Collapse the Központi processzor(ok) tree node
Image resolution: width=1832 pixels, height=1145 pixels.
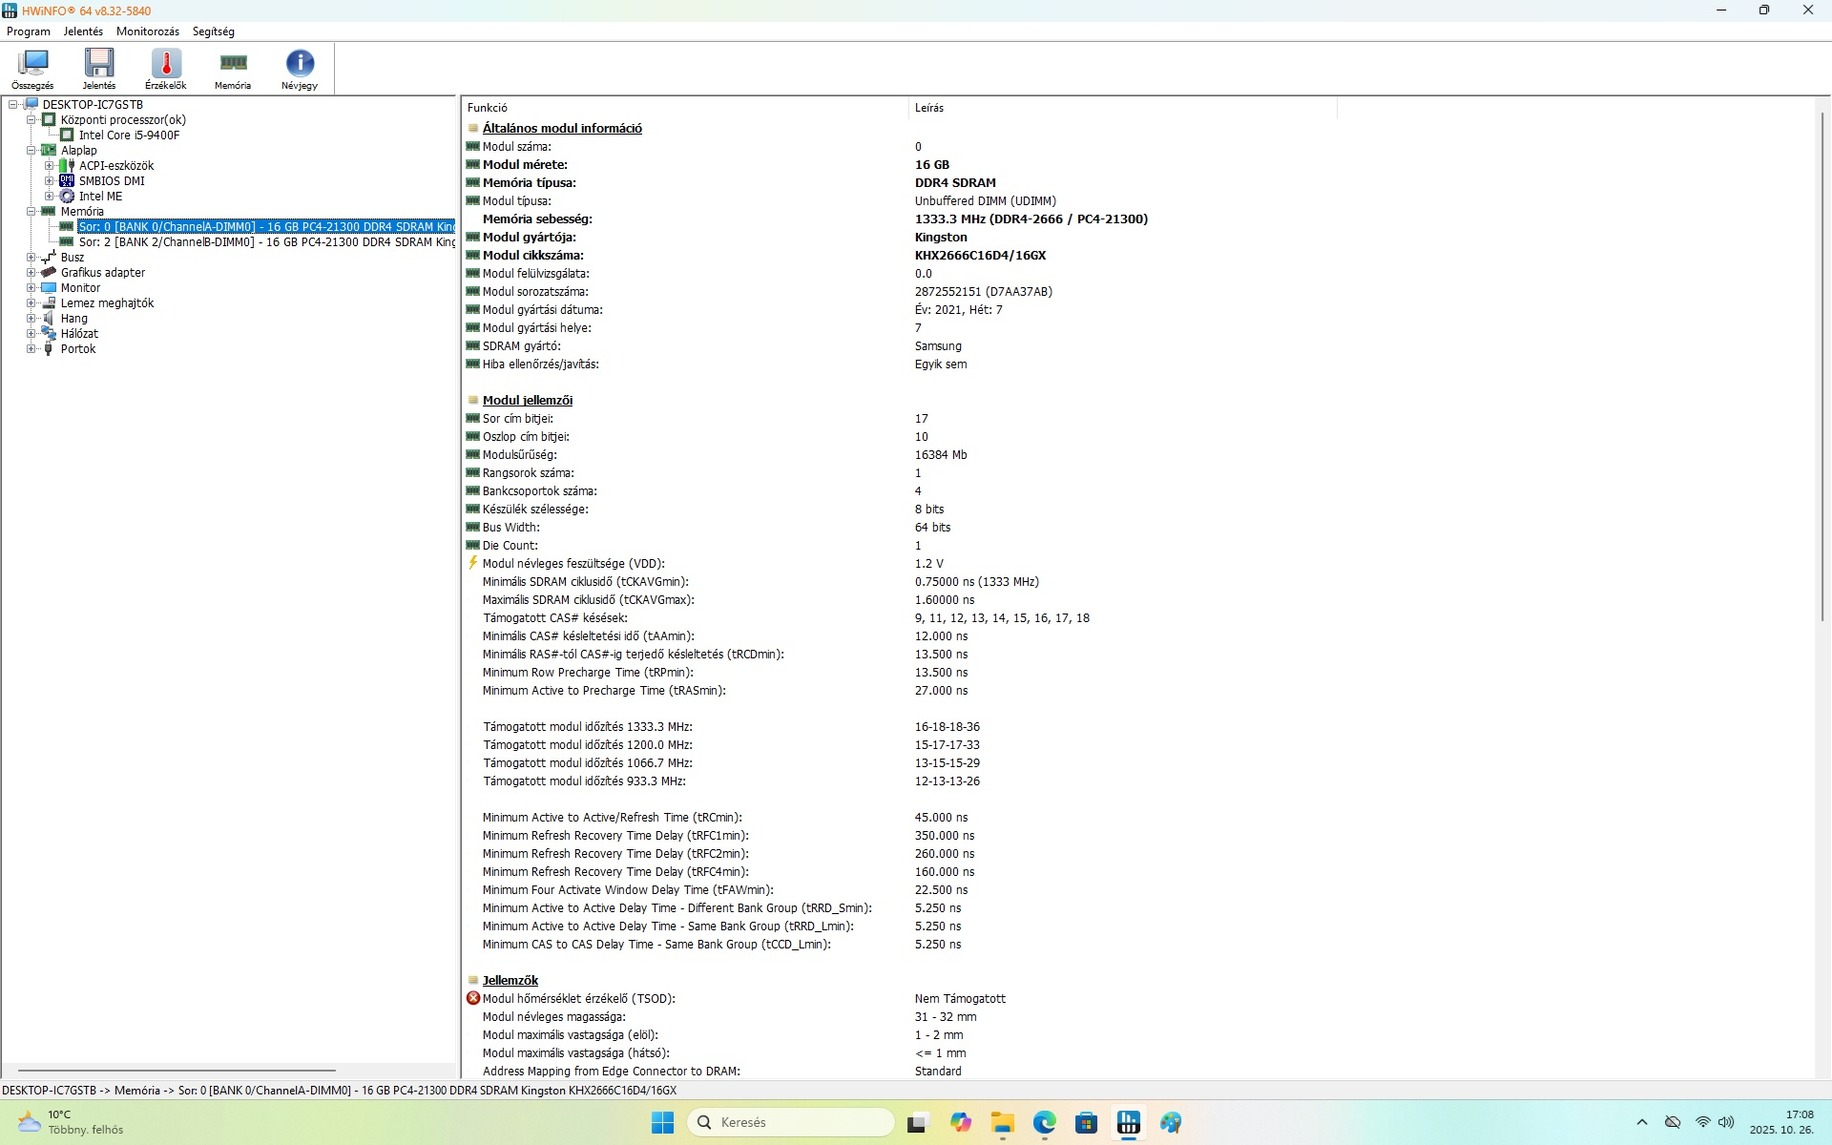[x=31, y=120]
